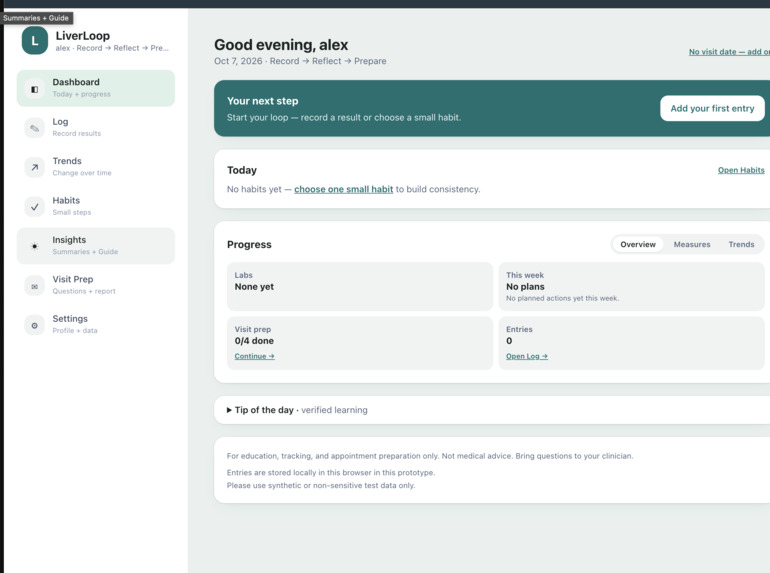Click the Today section heading
770x573 pixels.
tap(242, 170)
